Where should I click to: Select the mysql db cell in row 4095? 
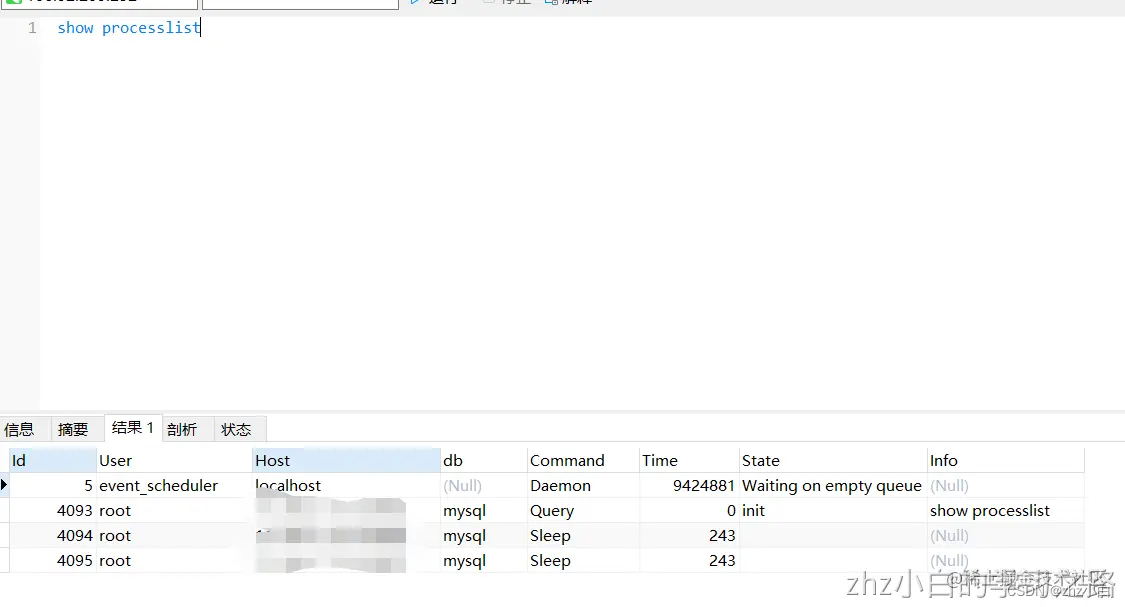(484, 560)
